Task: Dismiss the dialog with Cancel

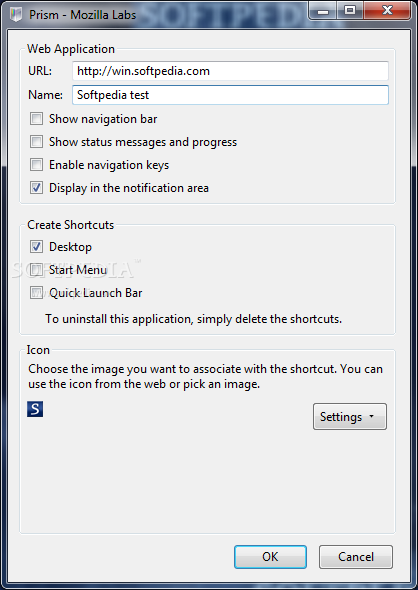Action: (356, 557)
